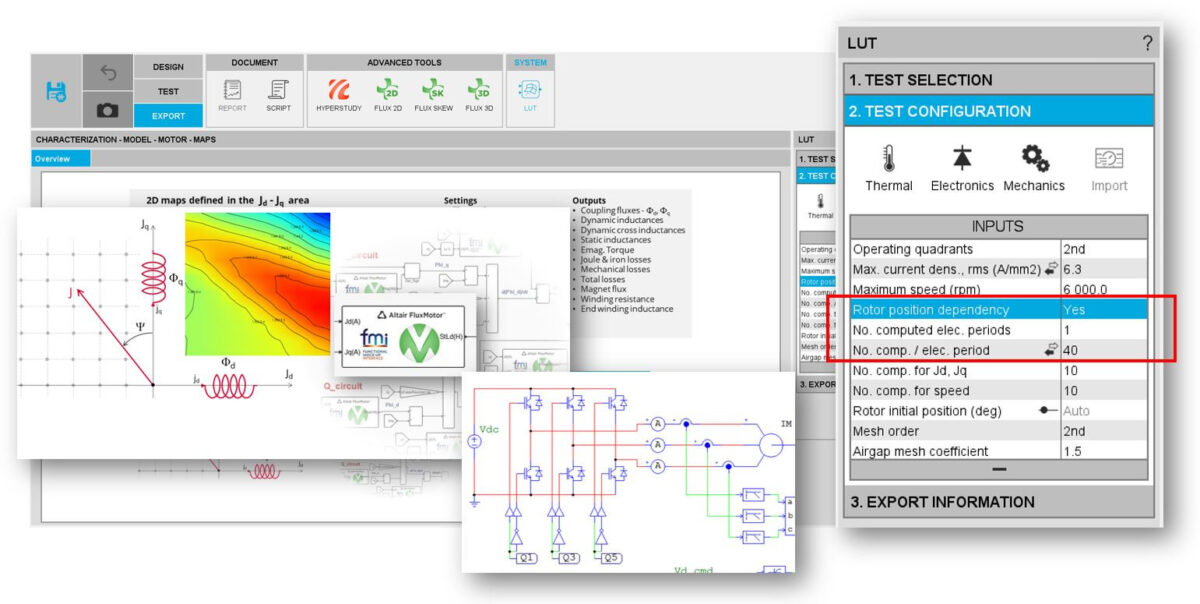
Task: Click the save project icon
Action: (x=56, y=91)
